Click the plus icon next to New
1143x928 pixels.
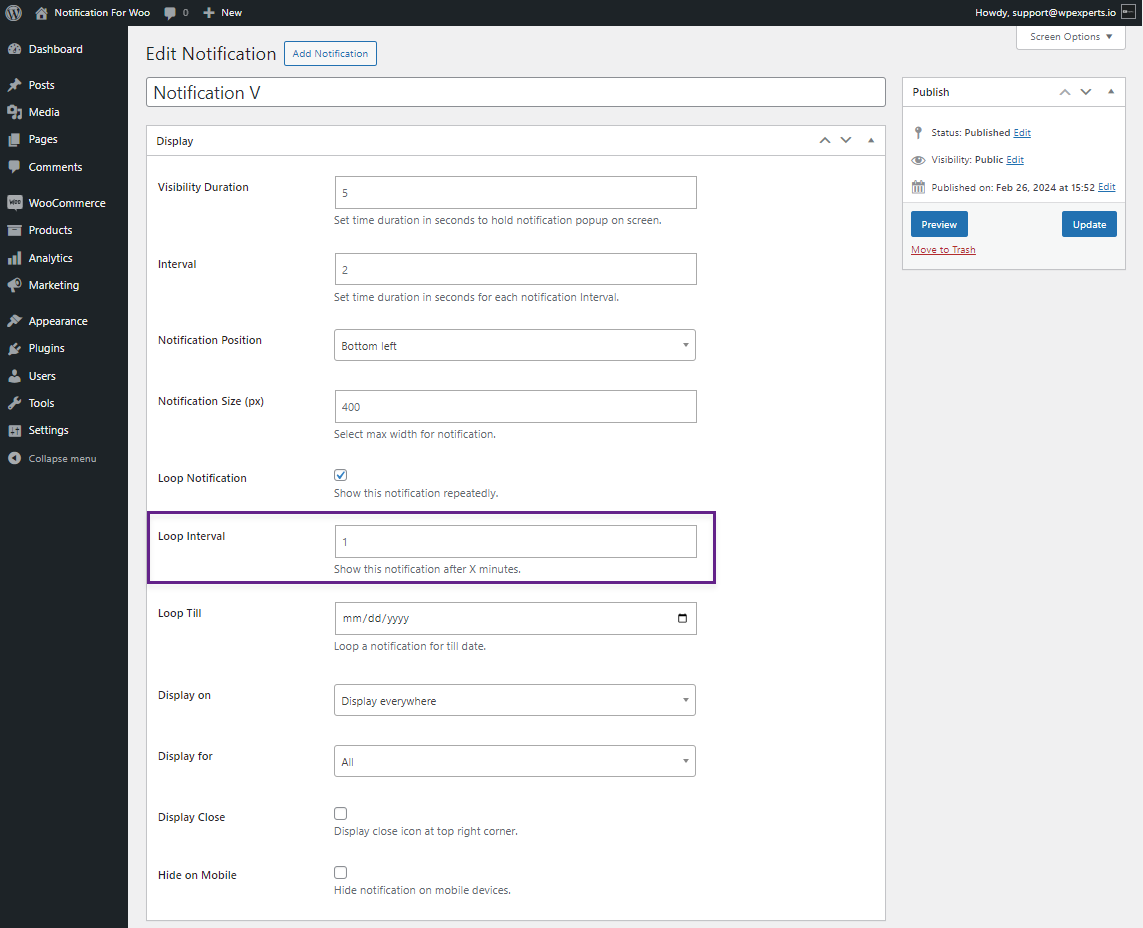[x=208, y=12]
